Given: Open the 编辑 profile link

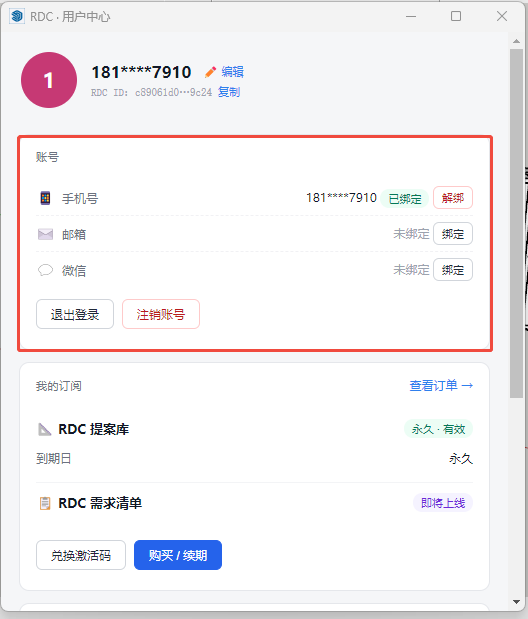Looking at the screenshot, I should (x=232, y=72).
